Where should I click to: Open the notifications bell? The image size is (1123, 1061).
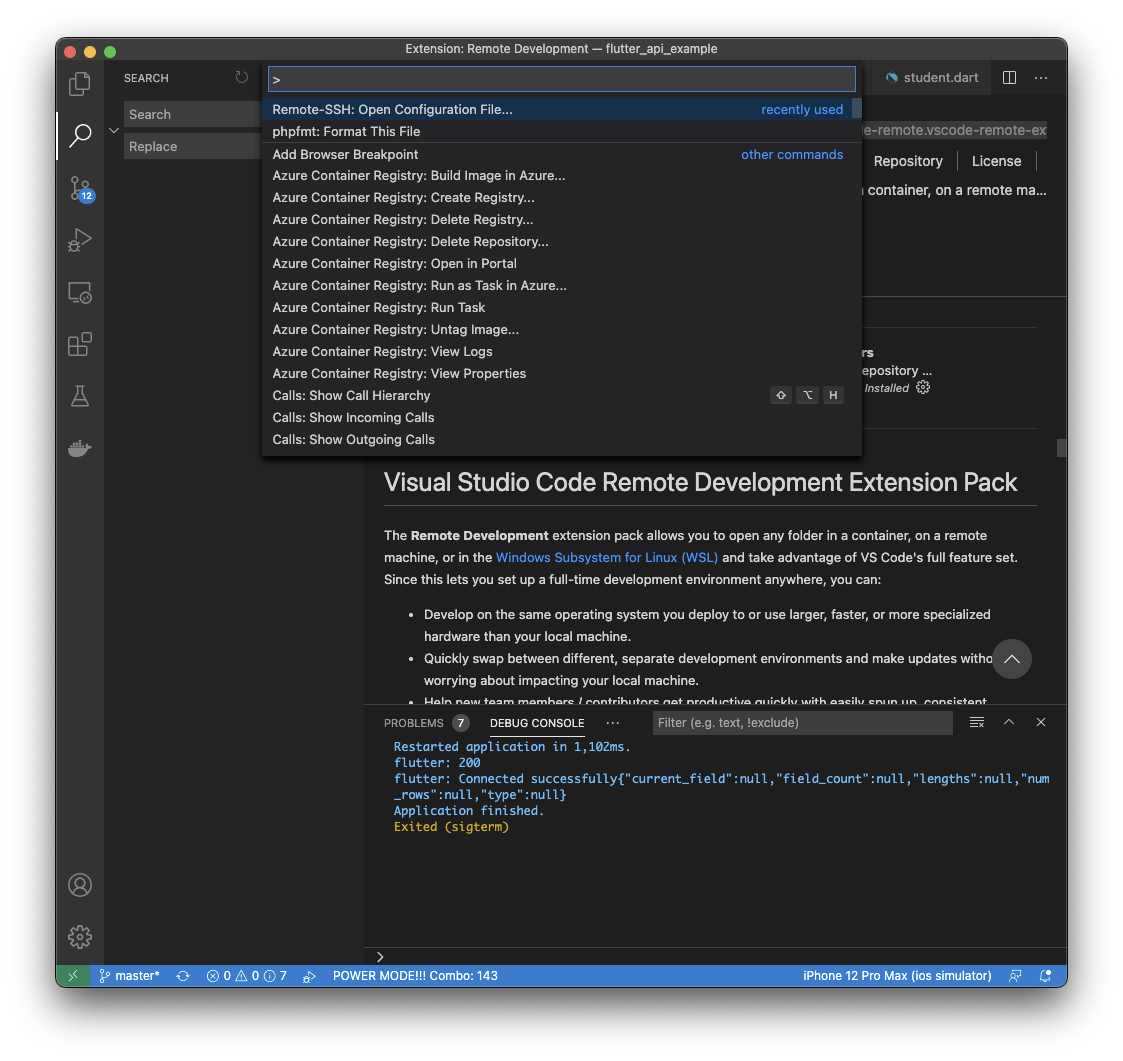click(1046, 976)
